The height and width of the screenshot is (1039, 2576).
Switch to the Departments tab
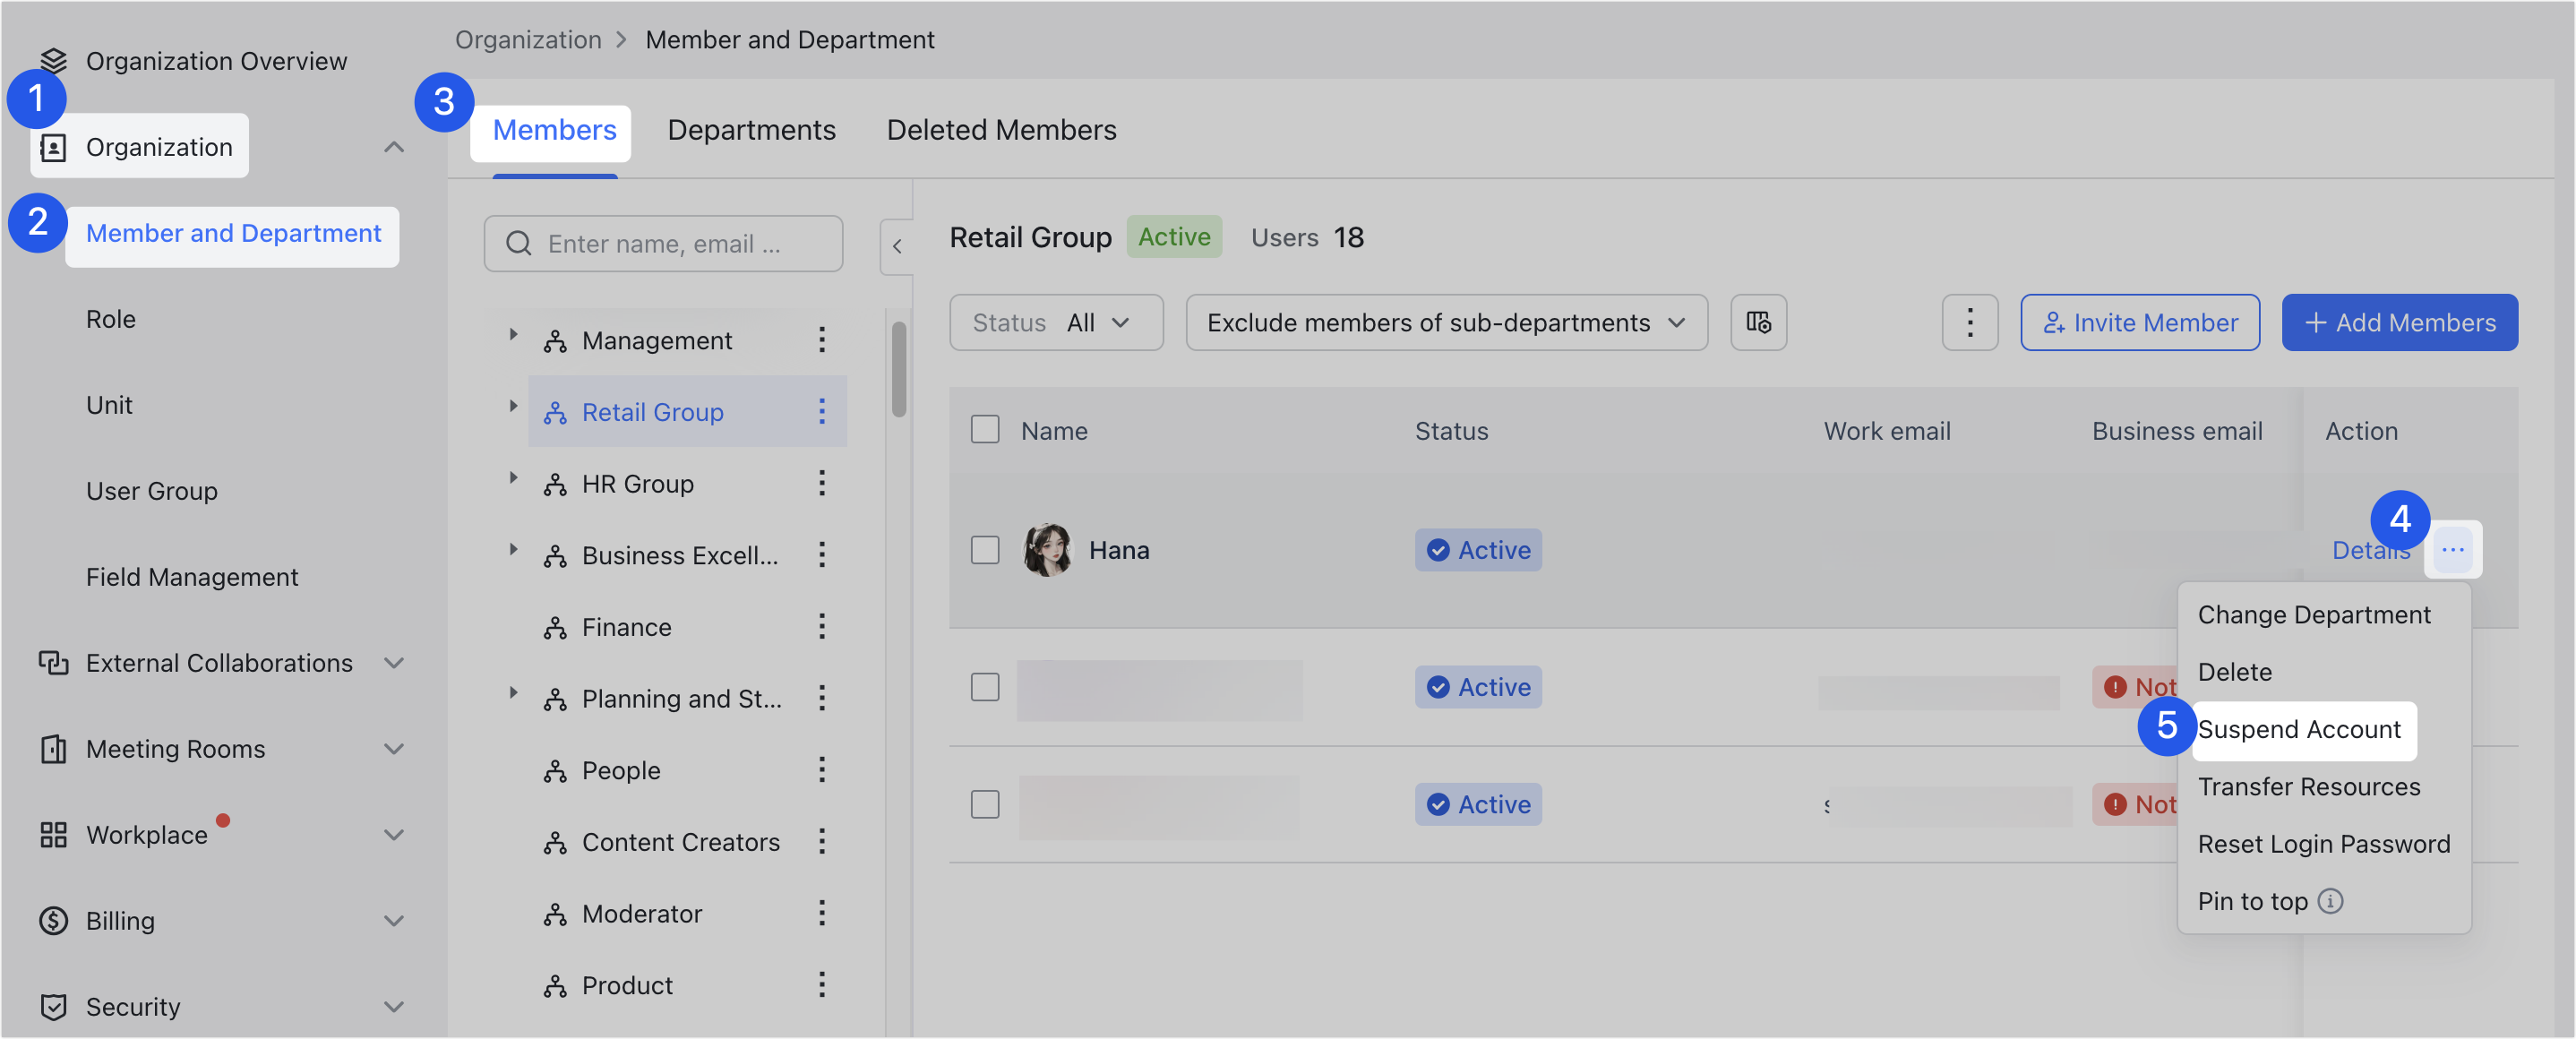(x=751, y=129)
